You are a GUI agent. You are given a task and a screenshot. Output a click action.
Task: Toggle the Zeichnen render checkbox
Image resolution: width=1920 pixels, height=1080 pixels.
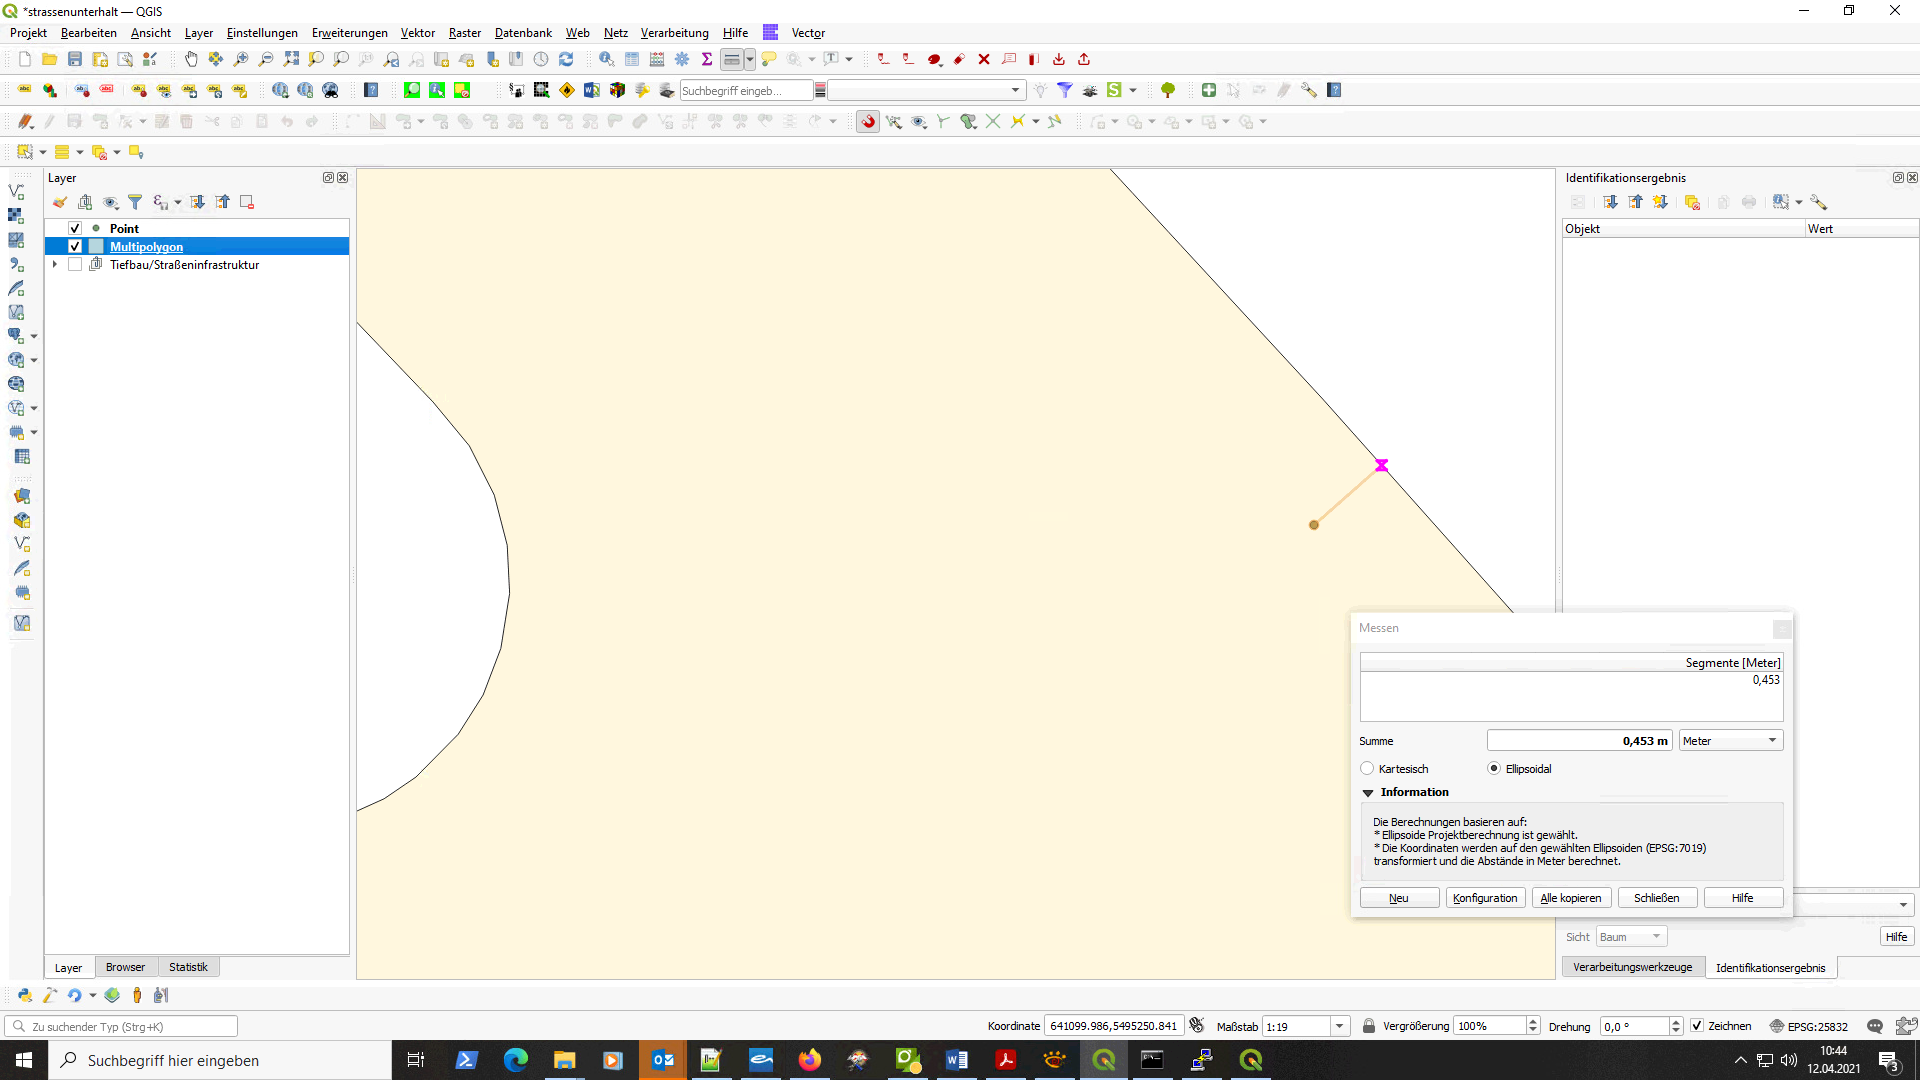1697,1026
